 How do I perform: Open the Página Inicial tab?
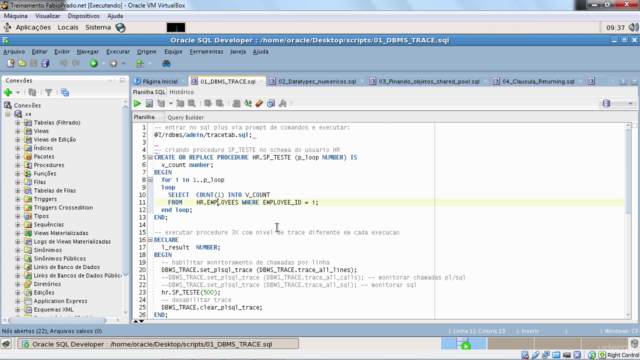(x=160, y=81)
